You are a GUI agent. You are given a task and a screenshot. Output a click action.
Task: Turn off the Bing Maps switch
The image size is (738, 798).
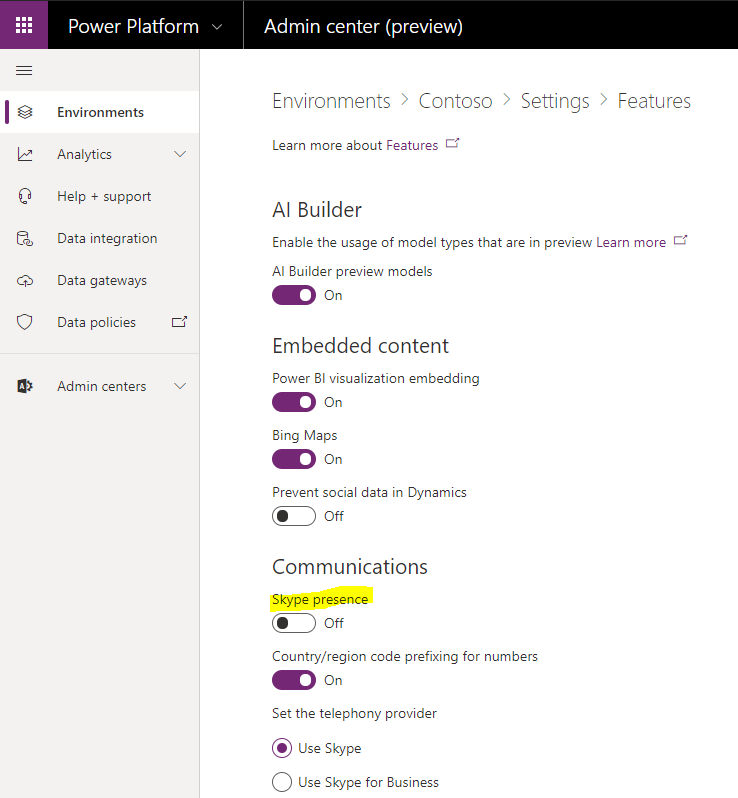pos(294,459)
